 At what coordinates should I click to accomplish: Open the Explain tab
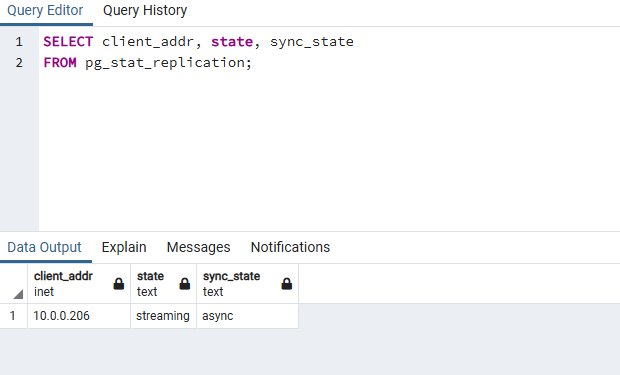pos(124,247)
